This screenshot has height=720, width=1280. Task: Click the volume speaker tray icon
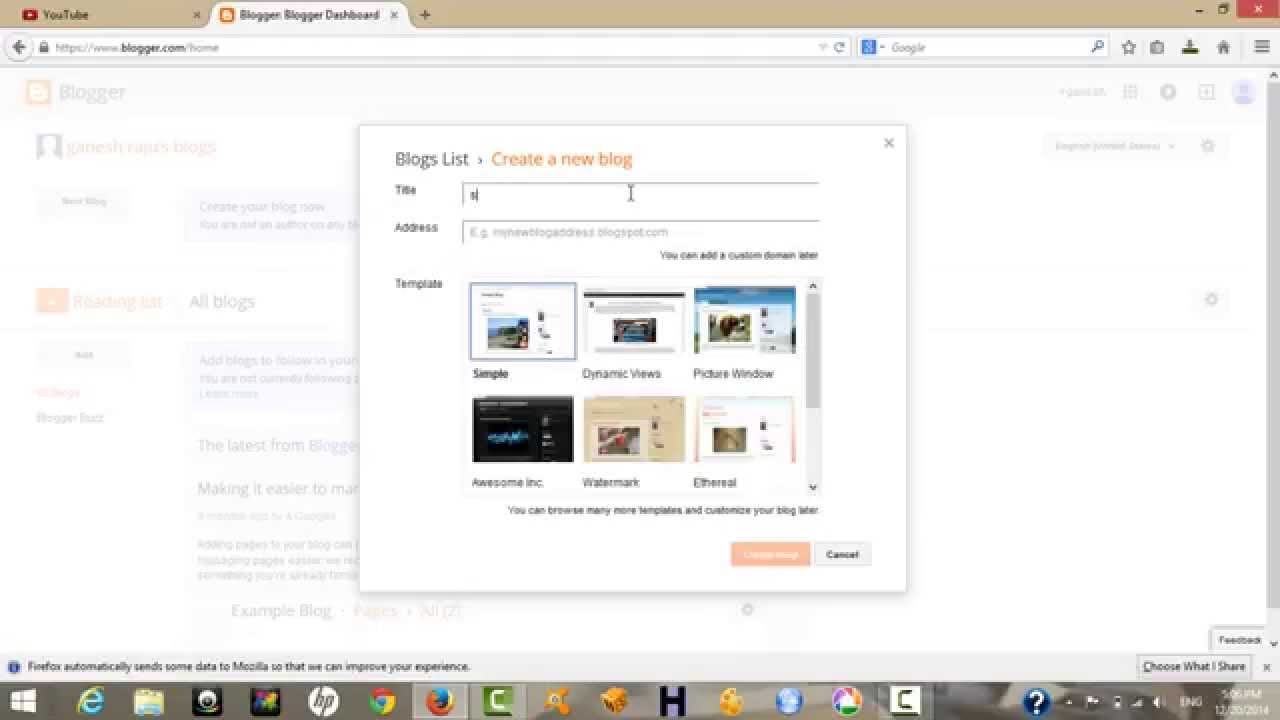[1157, 701]
